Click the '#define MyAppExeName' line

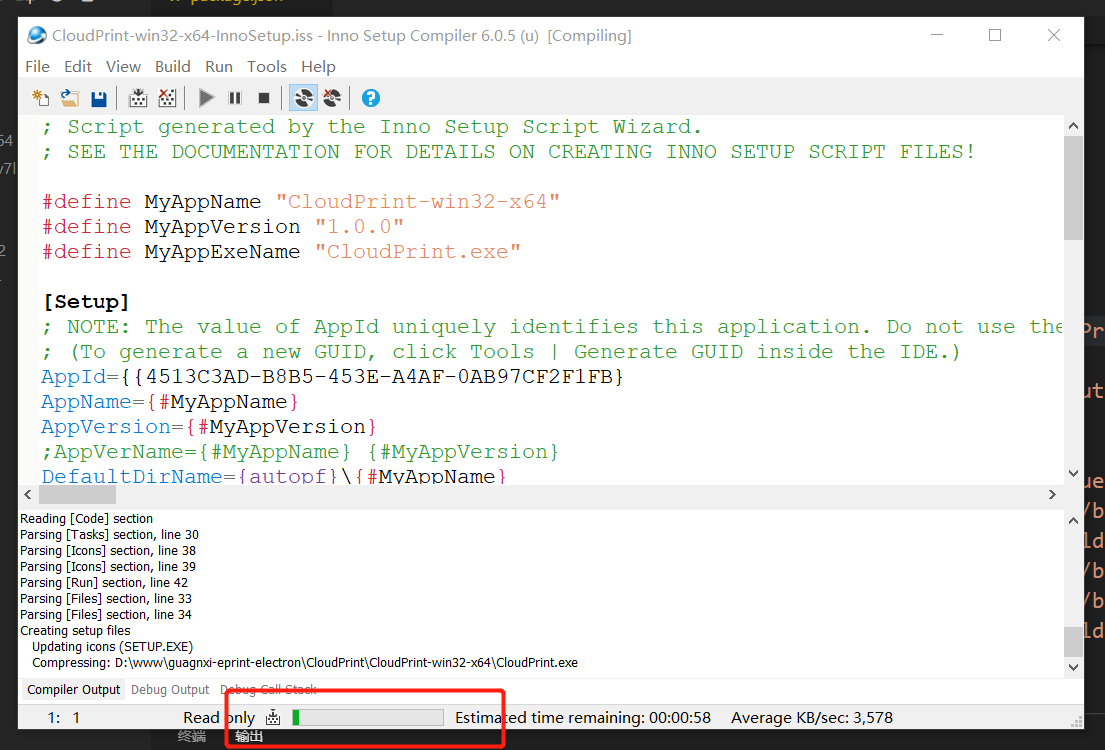click(x=281, y=252)
